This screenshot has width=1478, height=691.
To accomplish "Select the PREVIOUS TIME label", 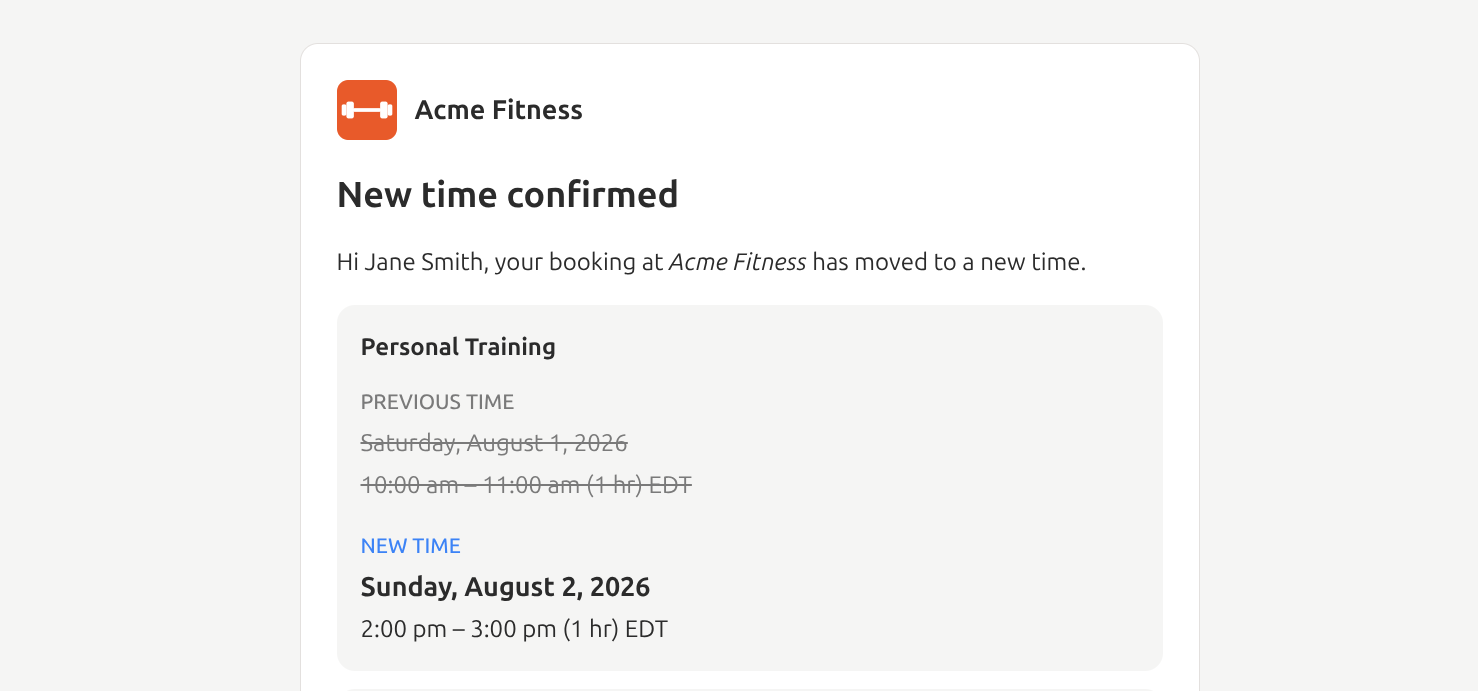I will pos(437,402).
